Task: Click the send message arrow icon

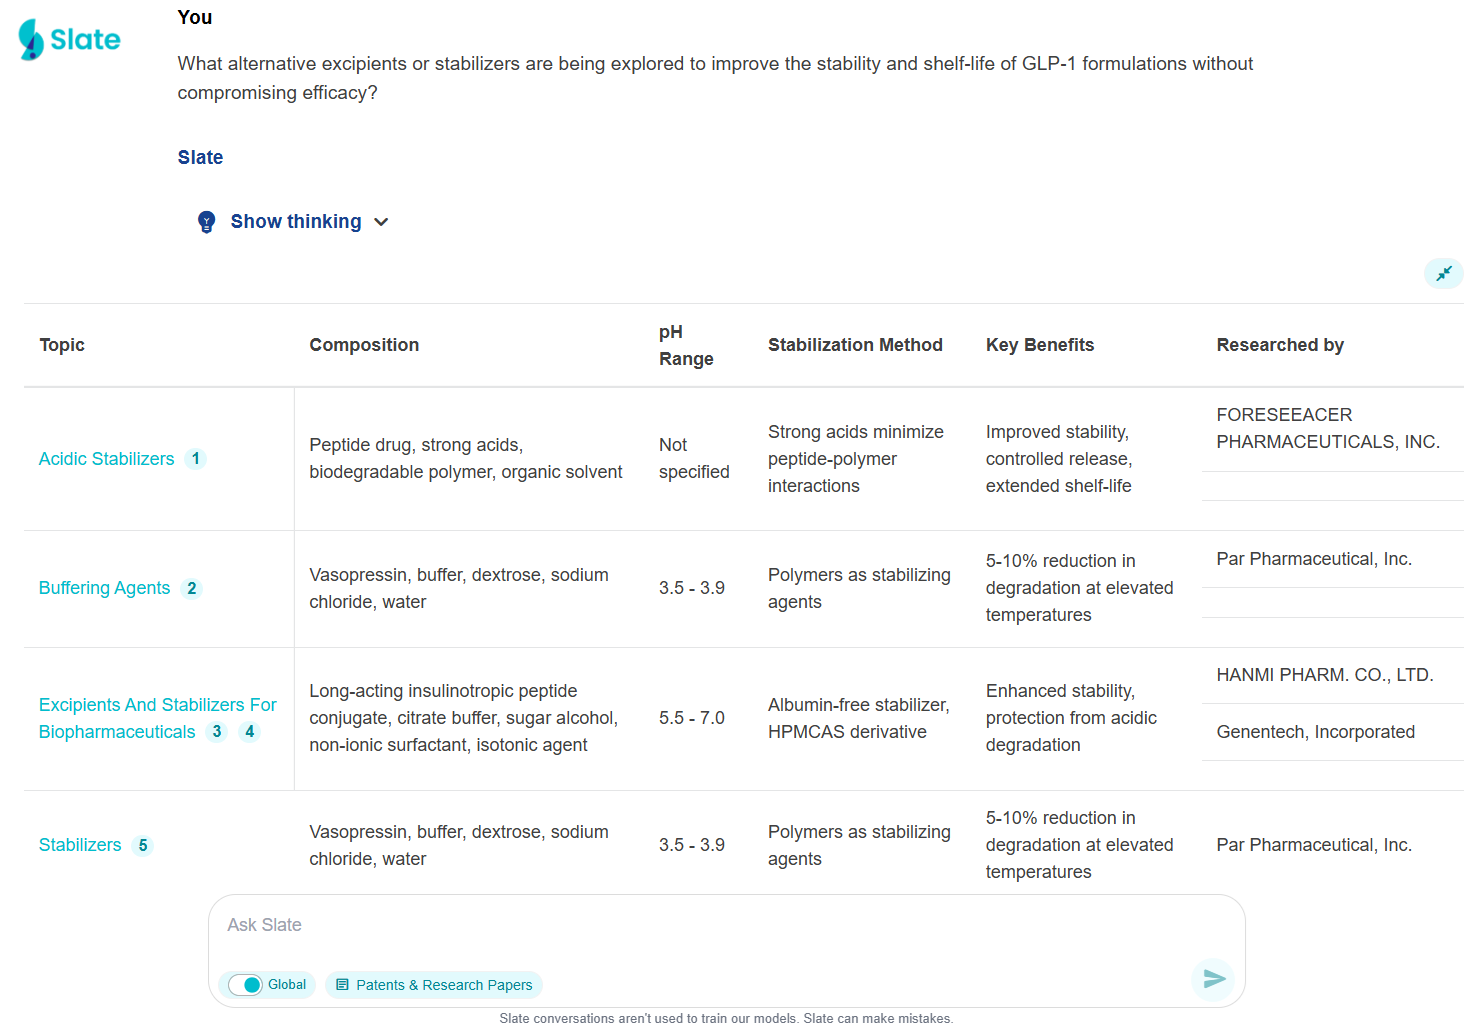Action: 1212,979
